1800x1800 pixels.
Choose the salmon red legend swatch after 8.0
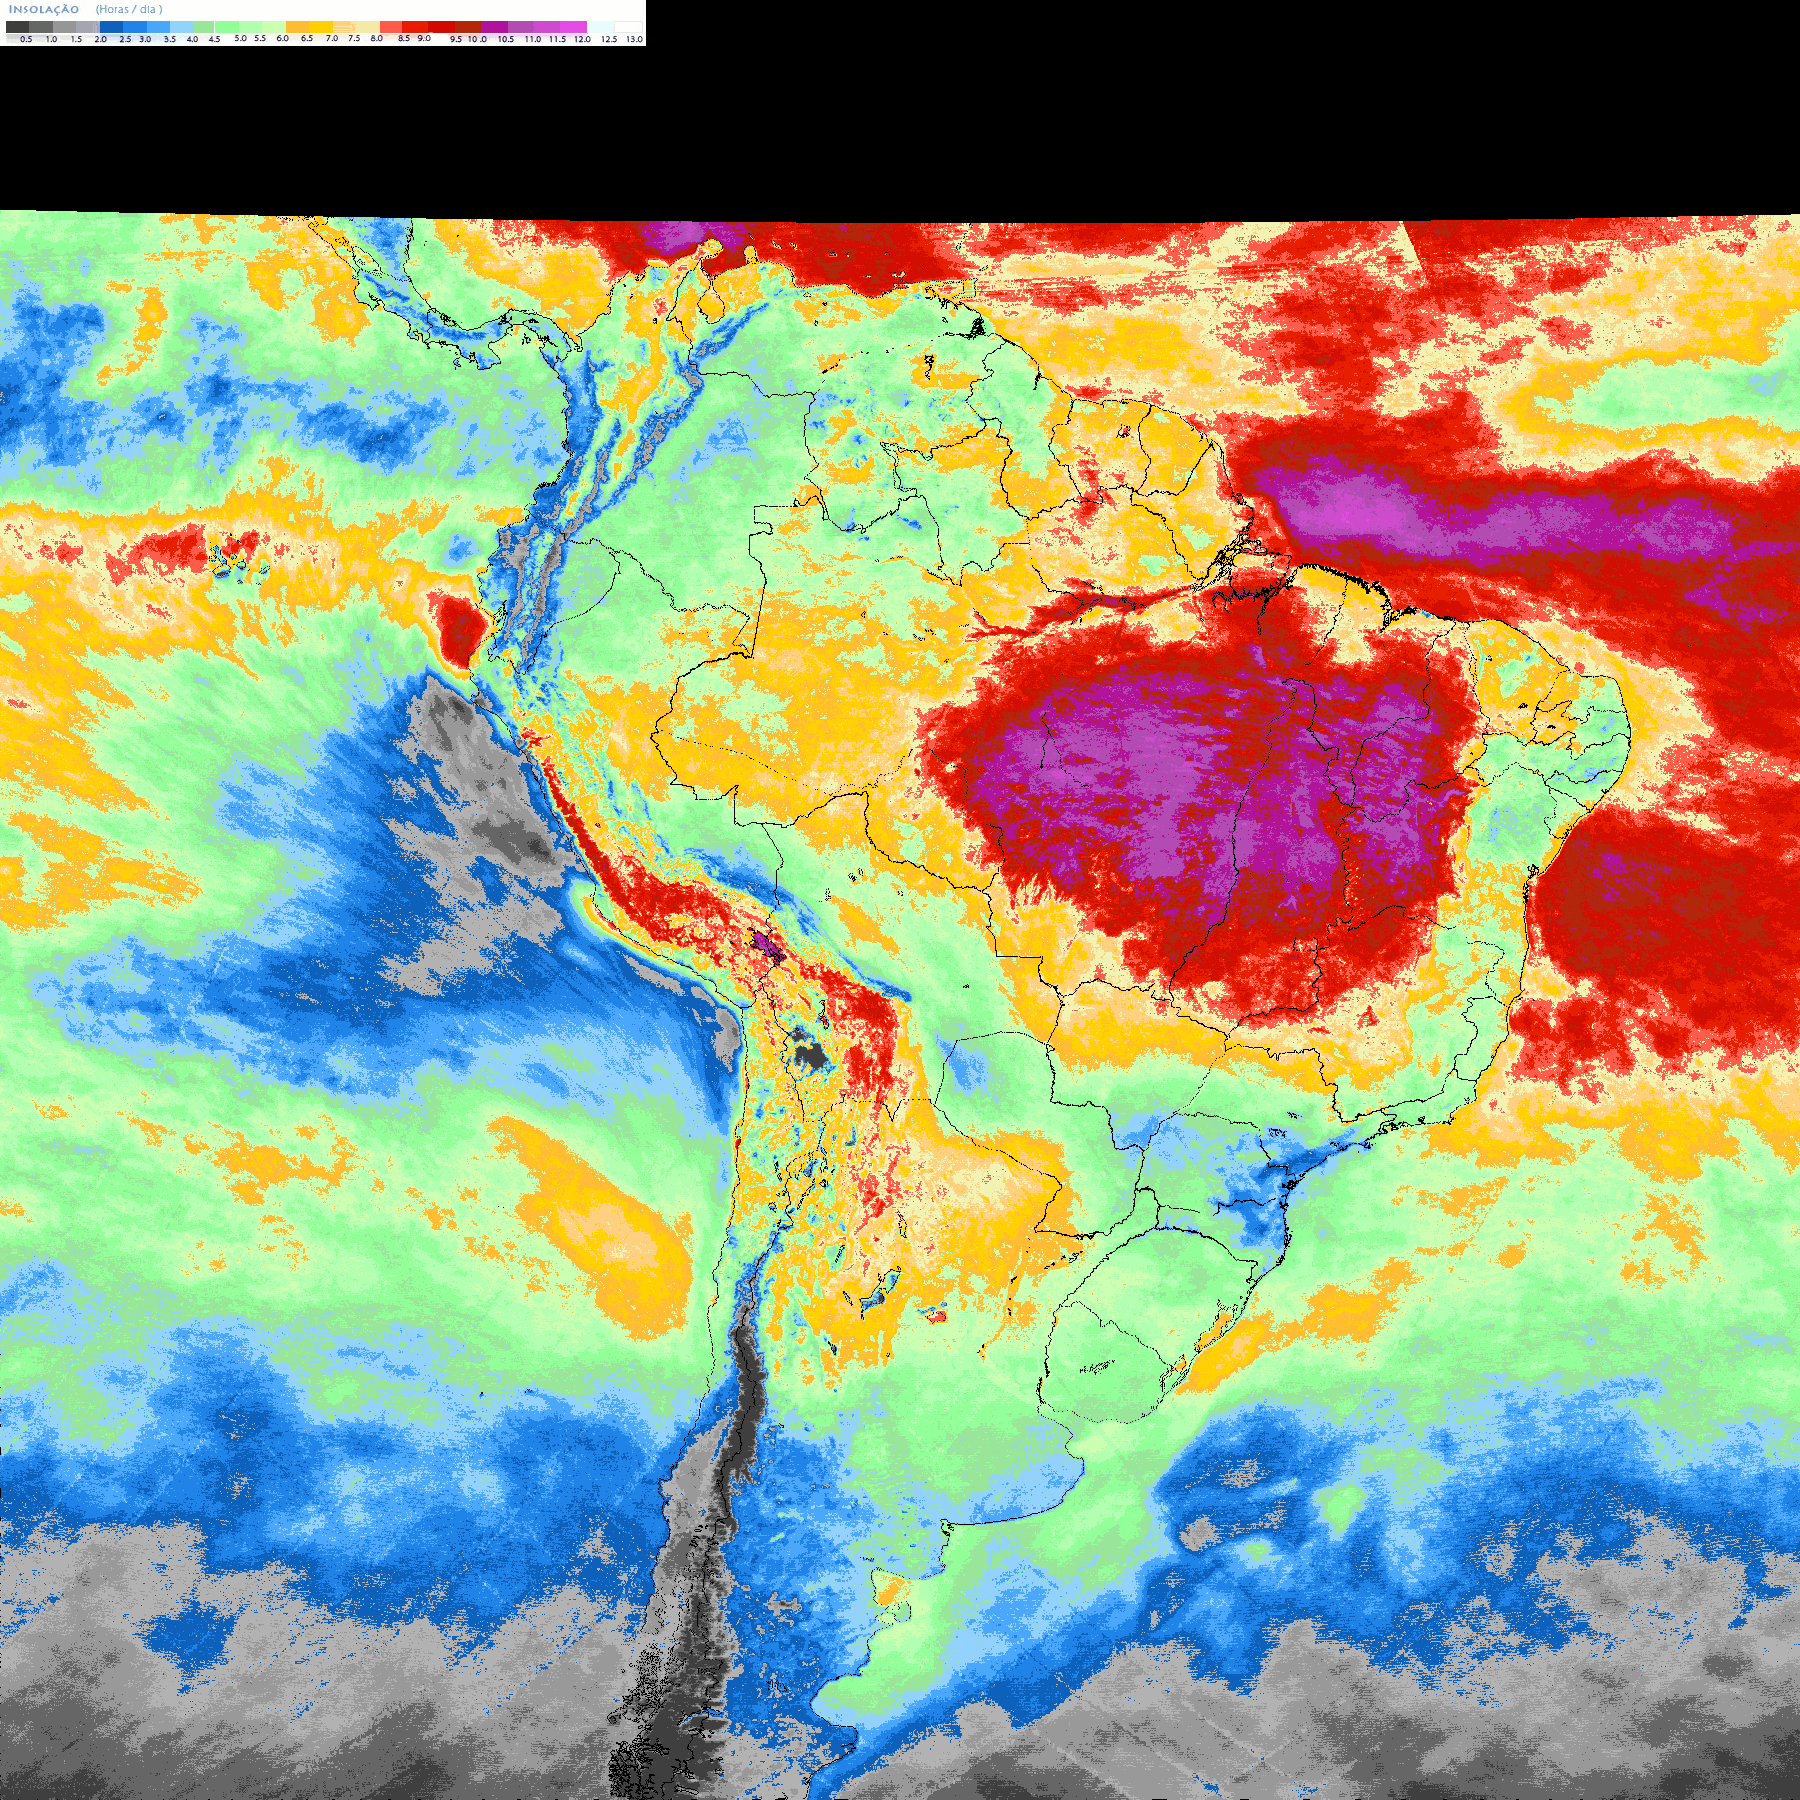[391, 27]
